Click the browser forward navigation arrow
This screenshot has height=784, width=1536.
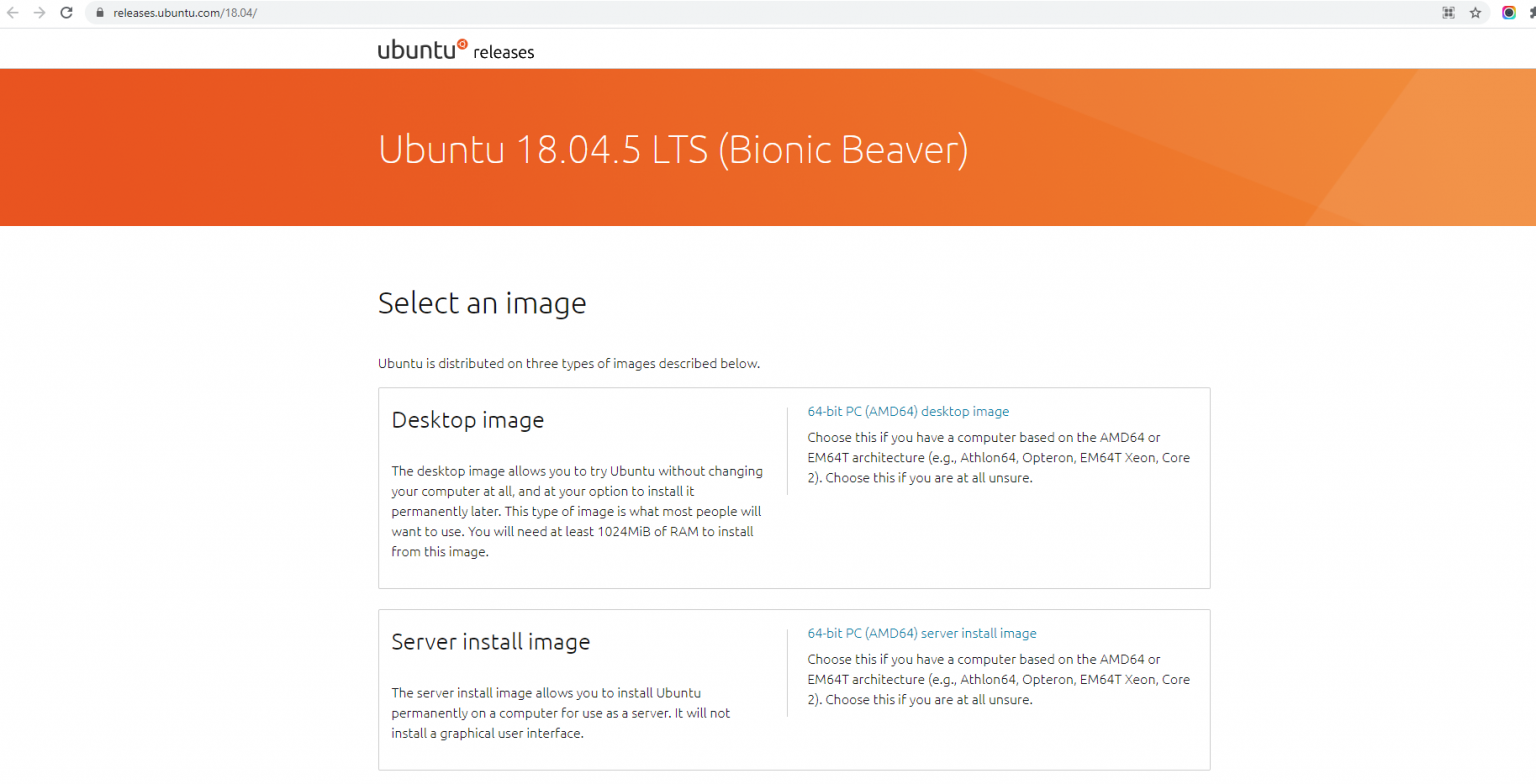point(40,13)
